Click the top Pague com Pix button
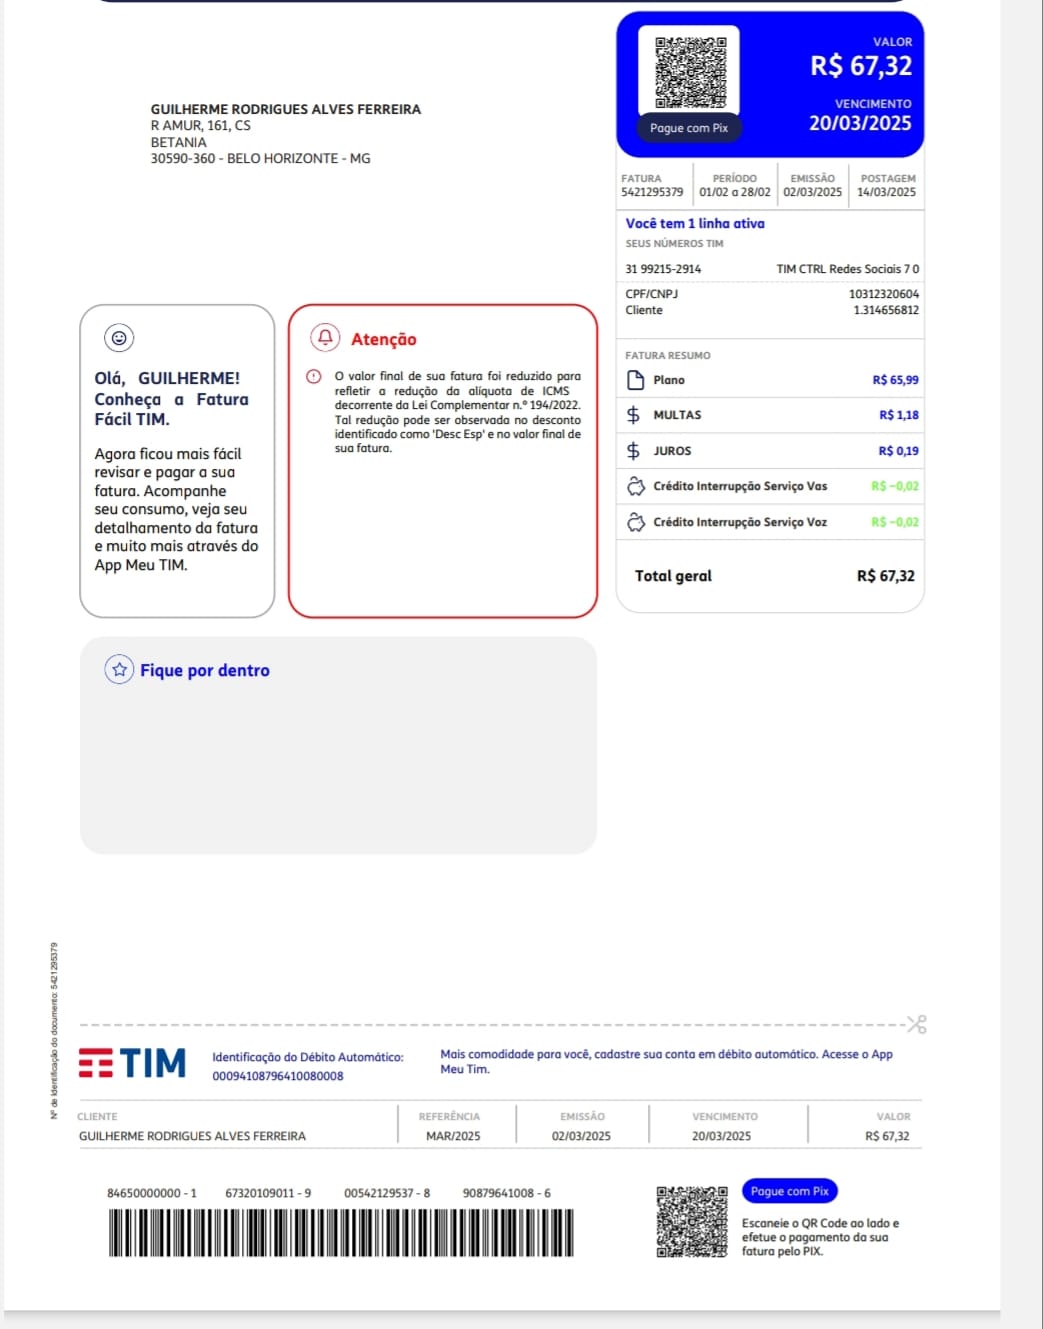 pyautogui.click(x=689, y=128)
